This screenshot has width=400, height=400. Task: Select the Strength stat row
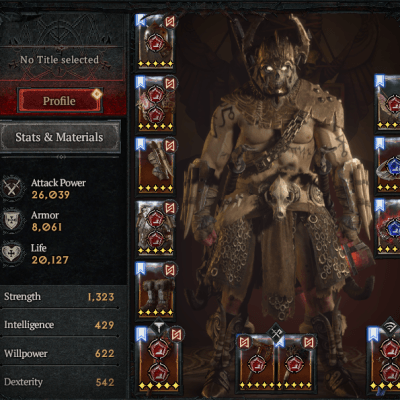pos(59,297)
